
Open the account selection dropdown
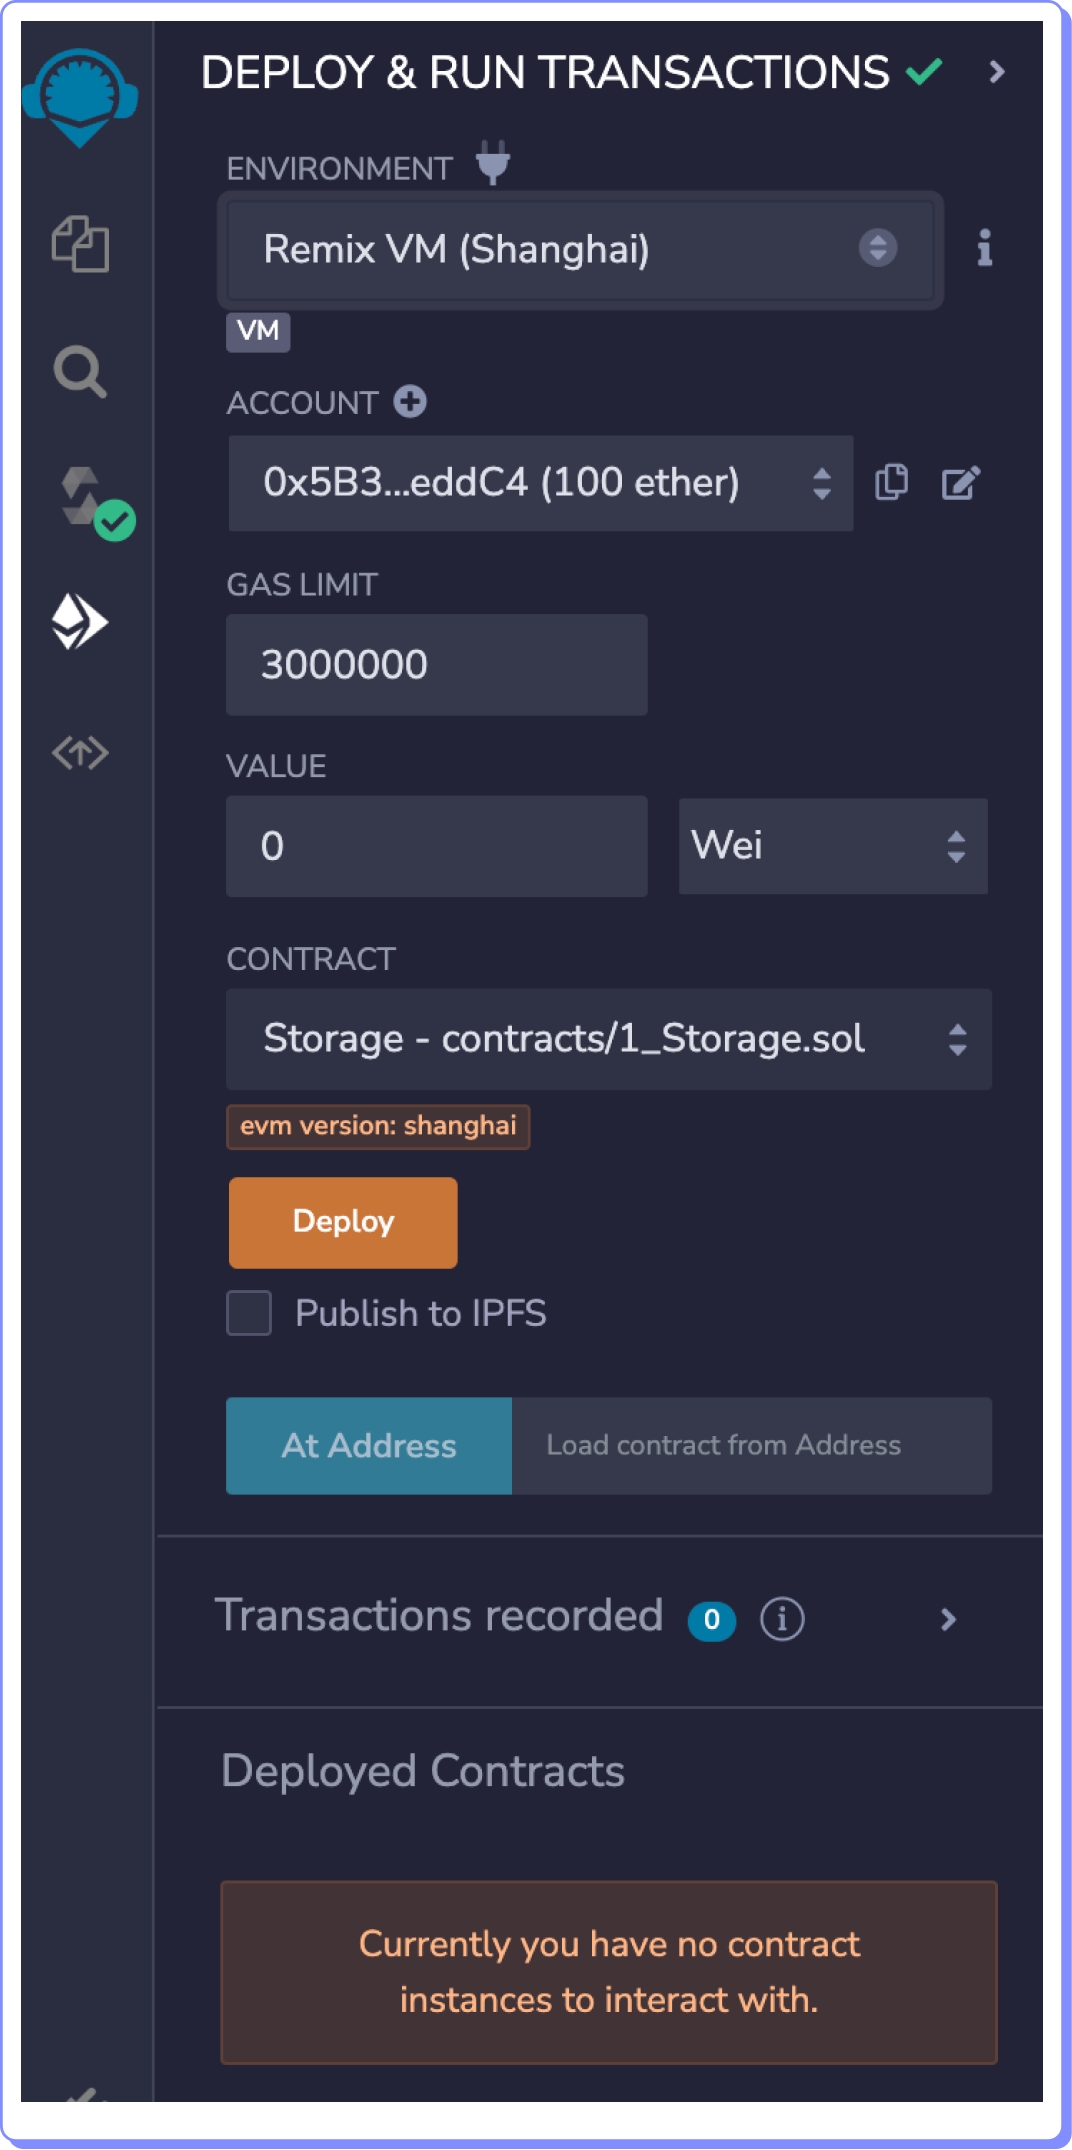540,483
